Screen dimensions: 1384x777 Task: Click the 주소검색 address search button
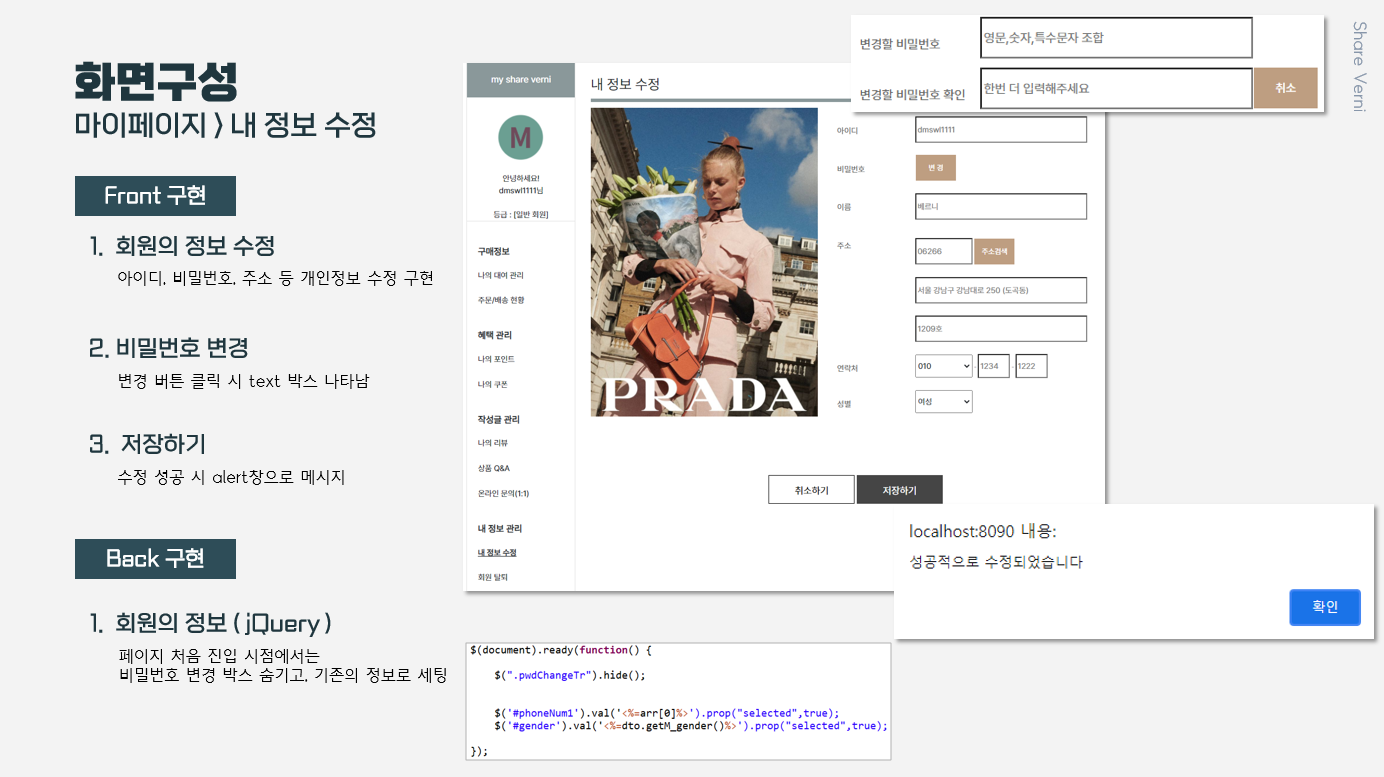click(994, 251)
